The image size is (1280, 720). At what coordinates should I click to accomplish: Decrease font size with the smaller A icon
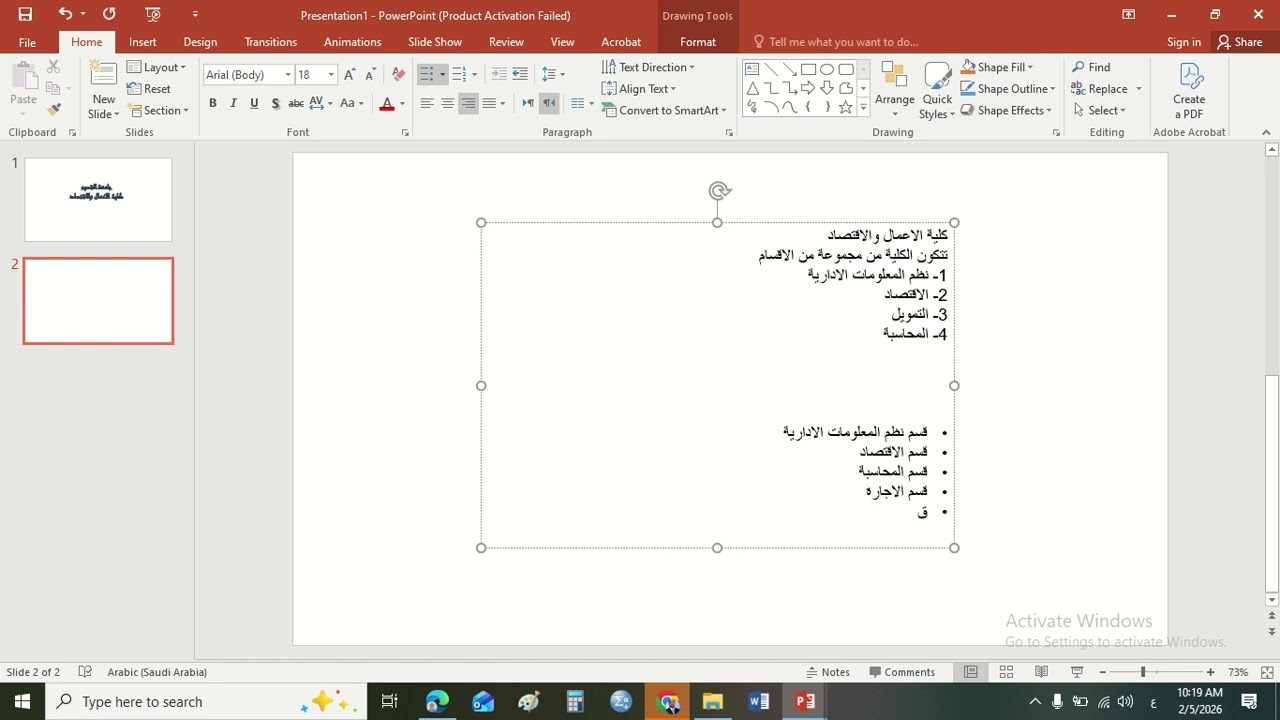pyautogui.click(x=369, y=75)
